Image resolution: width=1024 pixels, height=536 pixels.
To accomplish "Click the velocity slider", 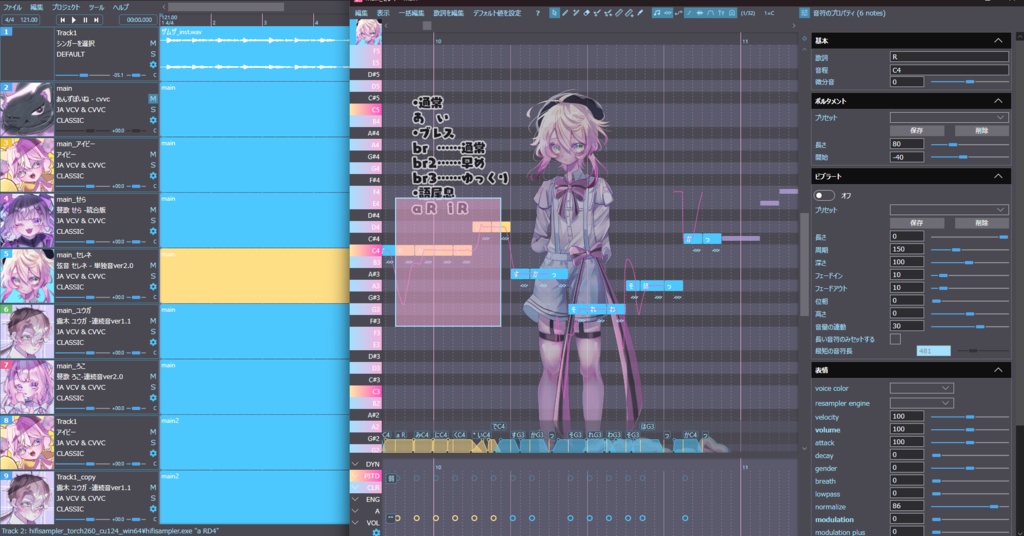I will coord(970,417).
